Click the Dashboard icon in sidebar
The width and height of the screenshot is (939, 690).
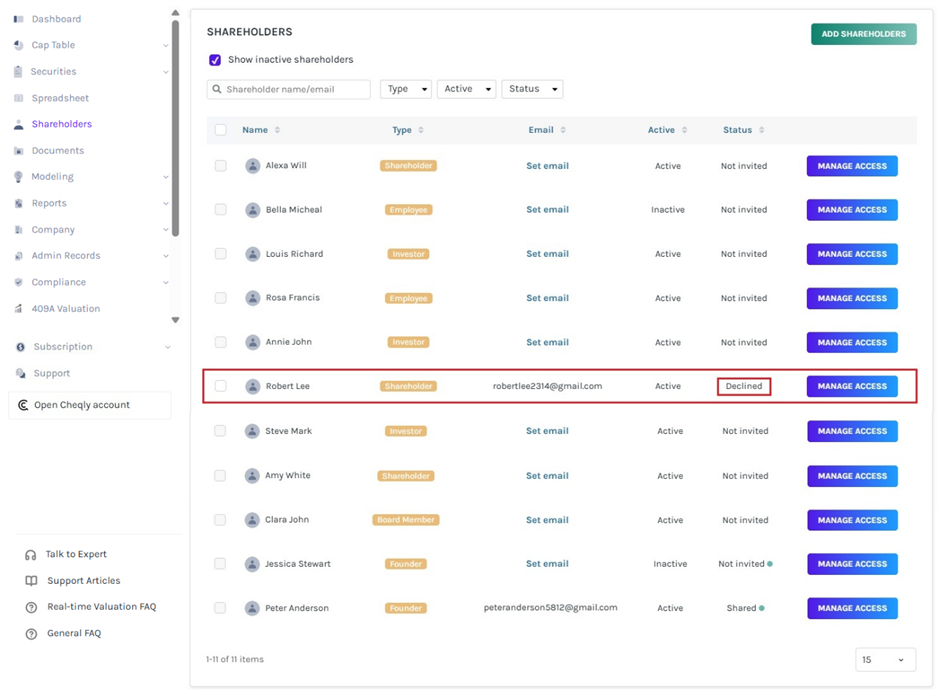click(19, 19)
